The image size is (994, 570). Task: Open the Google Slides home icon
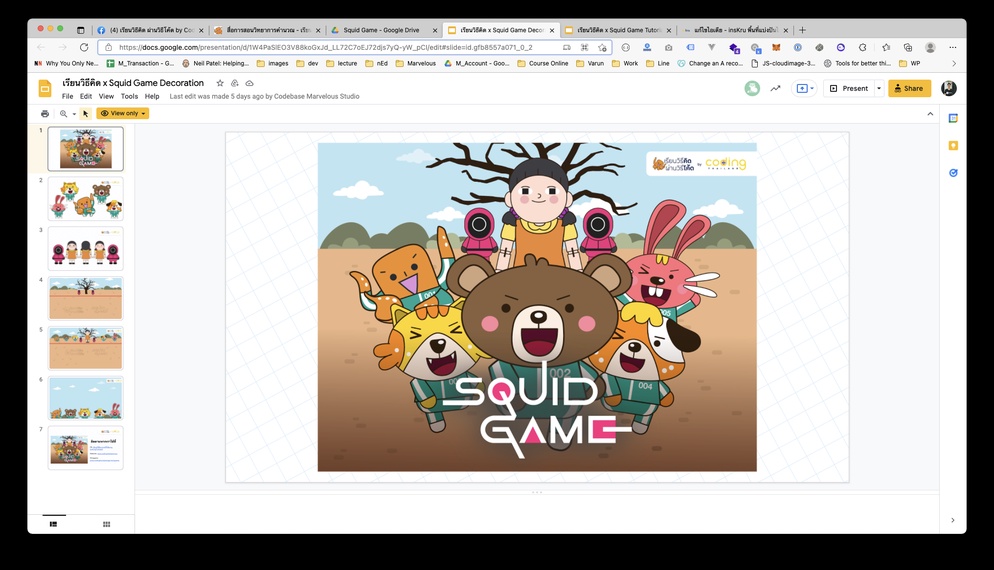[x=45, y=89]
